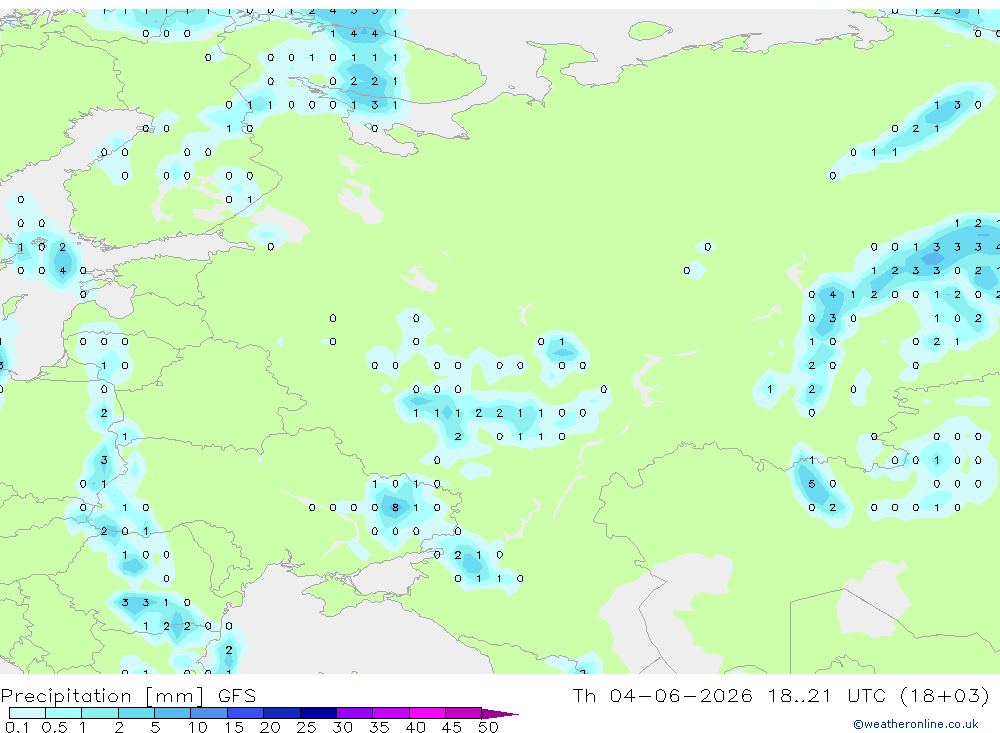
Task: Select the '18..21 UTC' time range text
Action: [x=827, y=695]
